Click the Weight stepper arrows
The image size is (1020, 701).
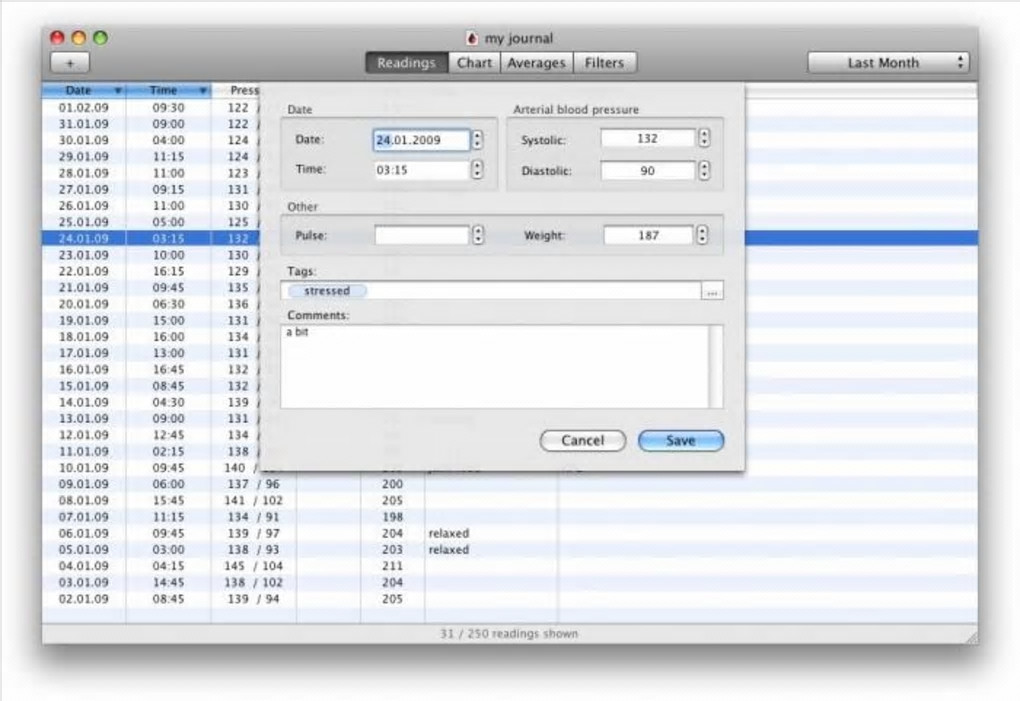(x=702, y=235)
